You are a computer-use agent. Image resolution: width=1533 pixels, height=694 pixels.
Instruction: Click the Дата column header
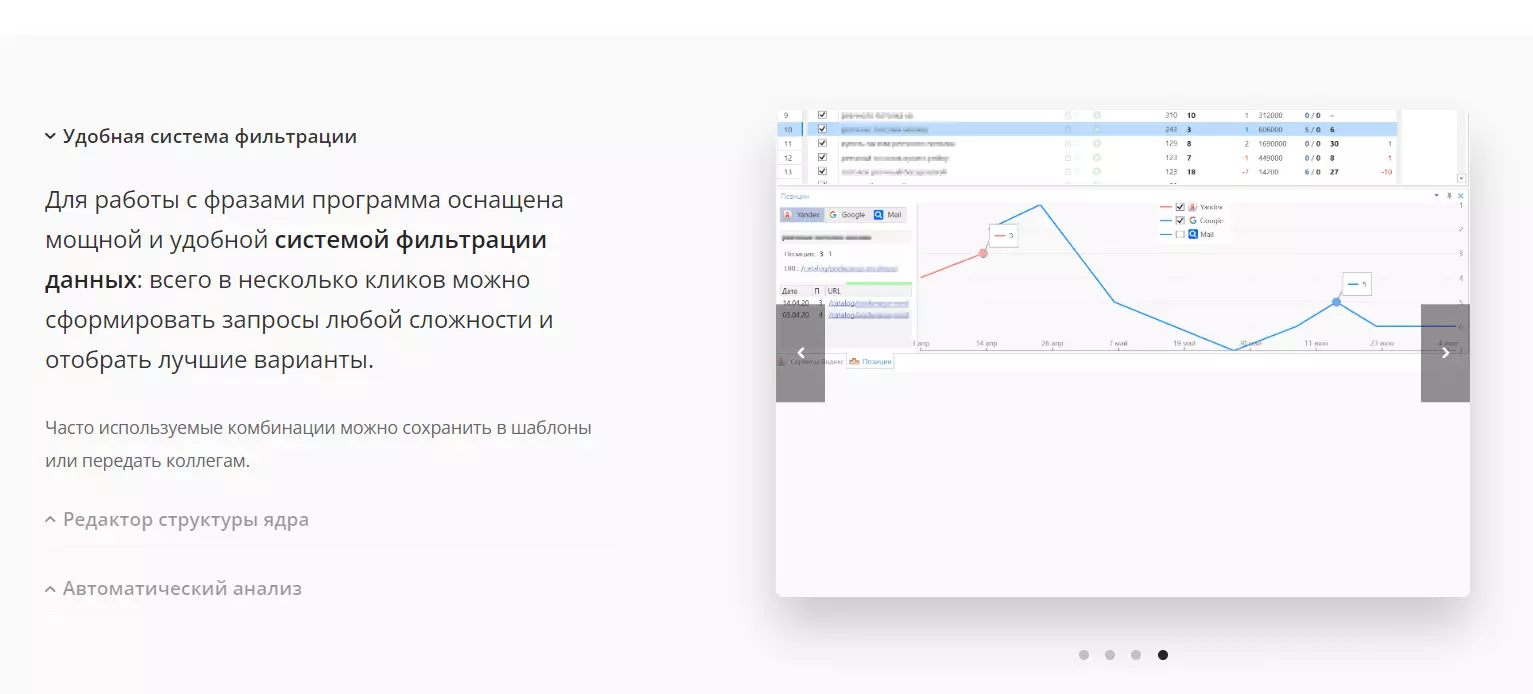(795, 291)
